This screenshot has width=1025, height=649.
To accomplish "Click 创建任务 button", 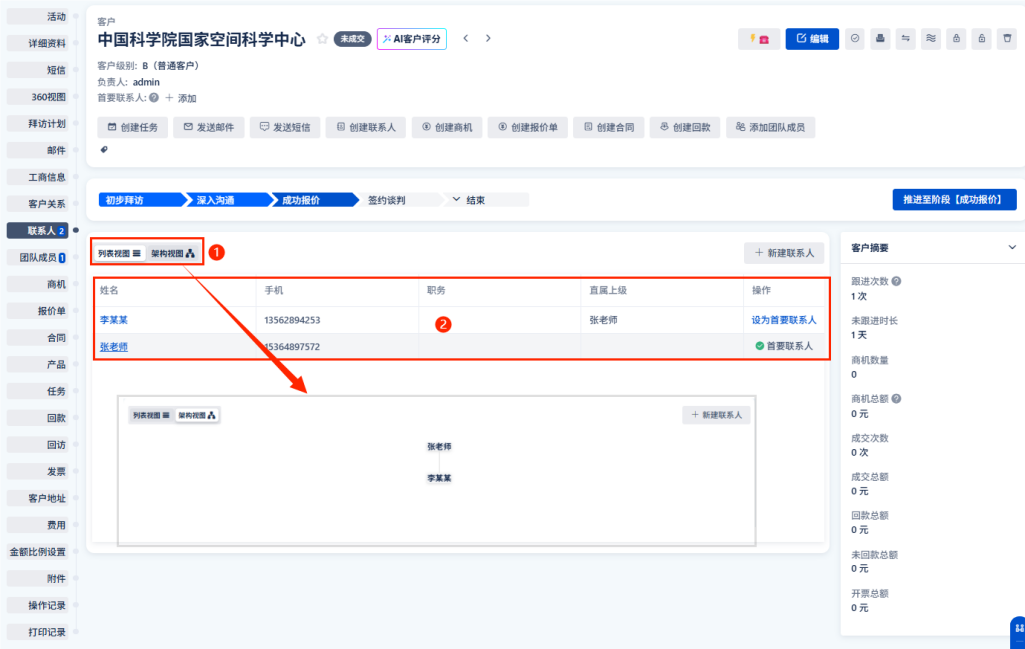I will [133, 127].
